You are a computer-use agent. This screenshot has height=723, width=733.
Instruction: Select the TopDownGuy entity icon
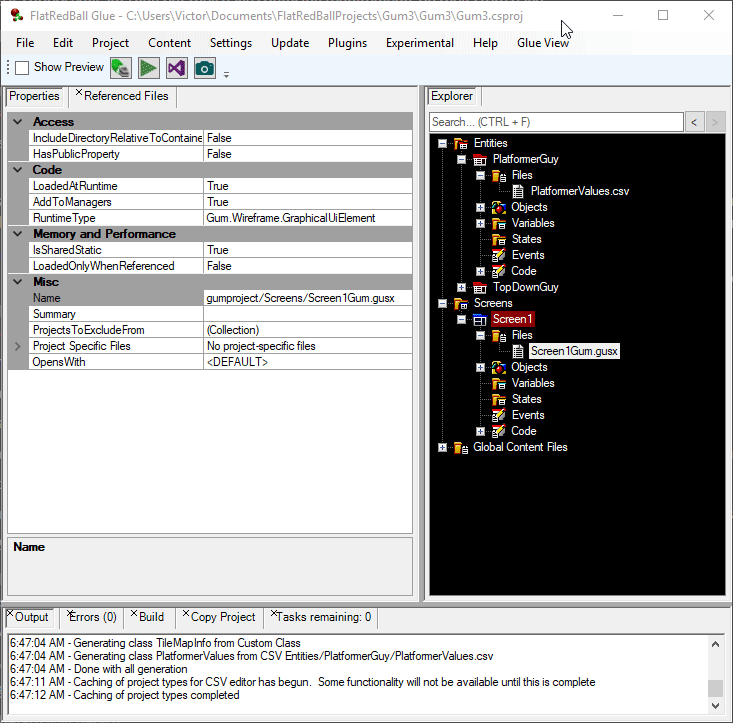point(480,287)
